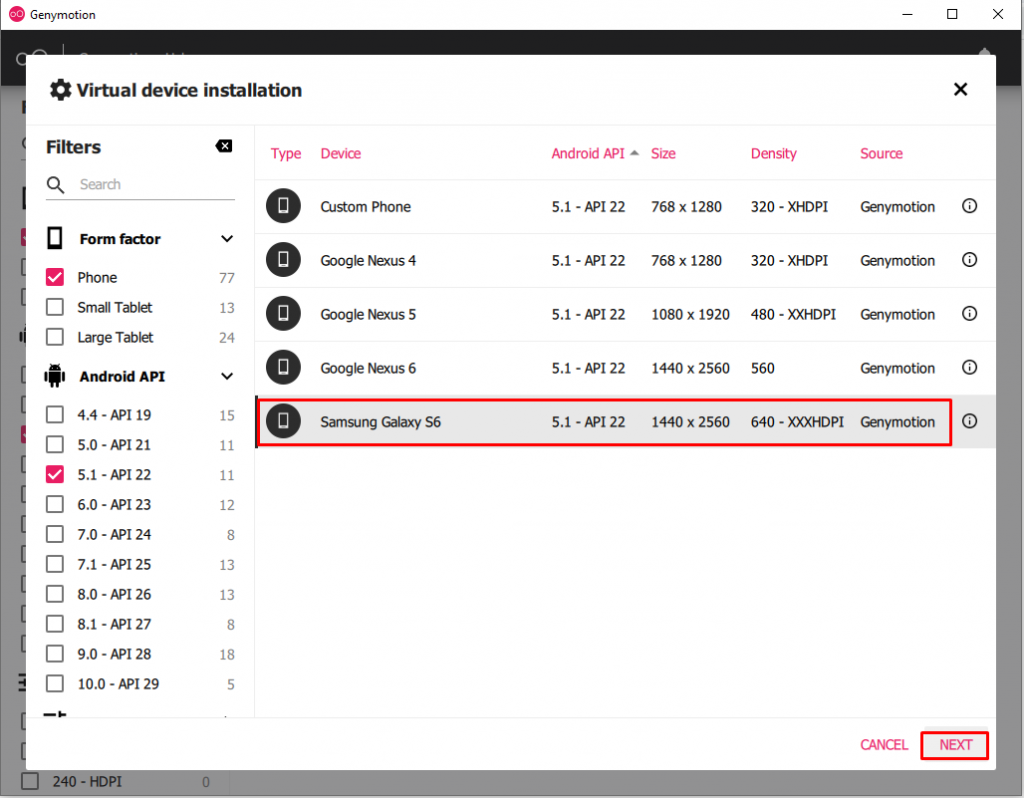Uncheck the 5.1 - API 22 filter
The width and height of the screenshot is (1024, 798).
click(x=55, y=475)
